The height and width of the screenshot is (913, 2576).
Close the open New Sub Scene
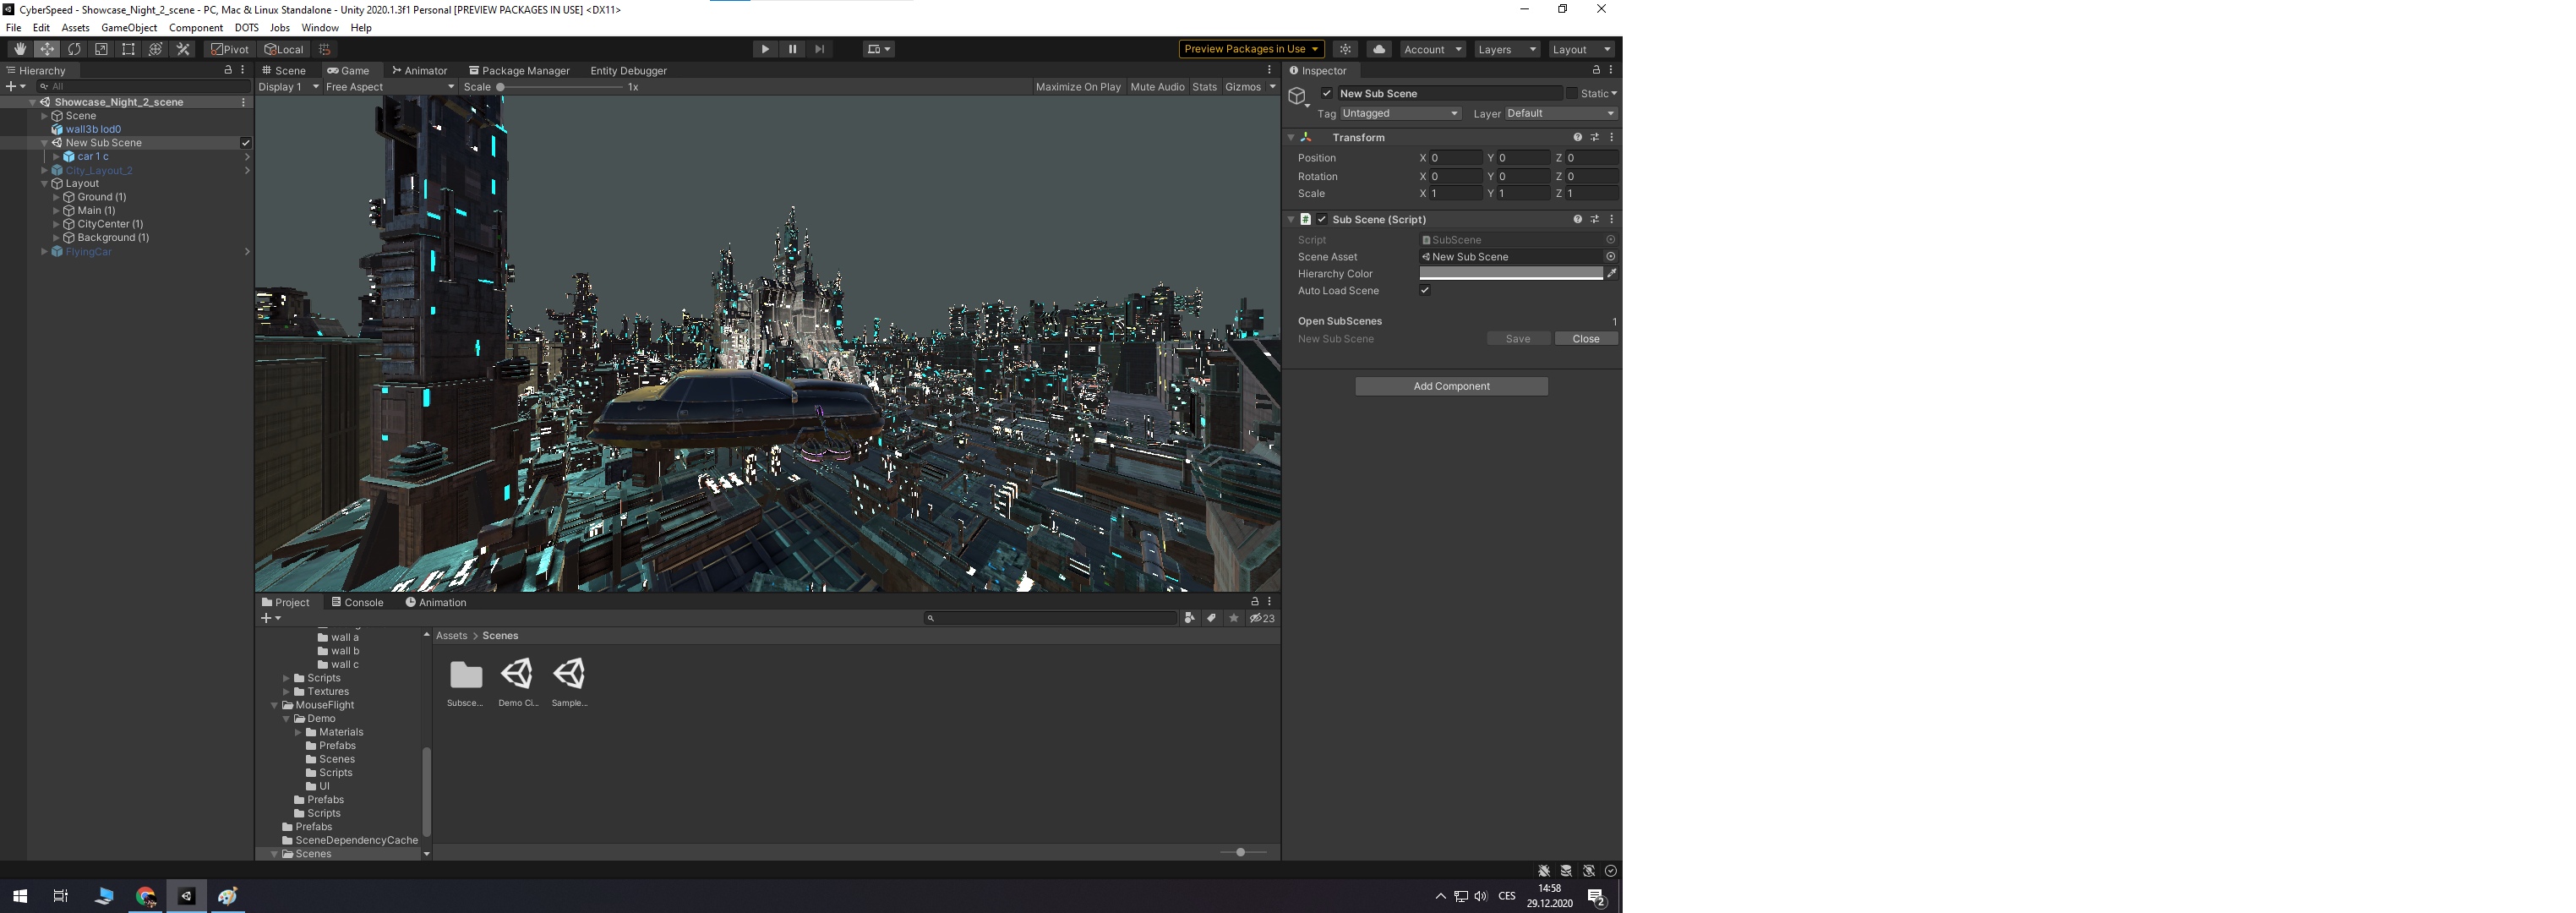1586,339
